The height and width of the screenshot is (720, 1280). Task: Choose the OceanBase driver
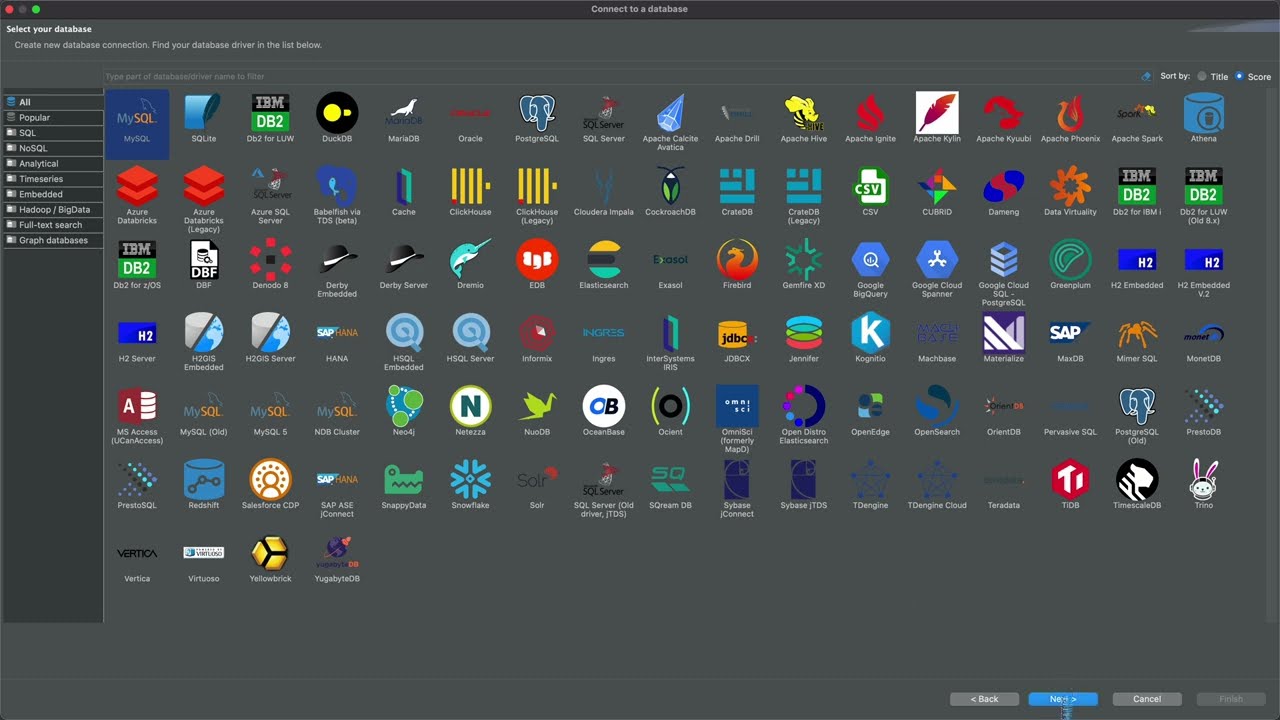(x=604, y=411)
